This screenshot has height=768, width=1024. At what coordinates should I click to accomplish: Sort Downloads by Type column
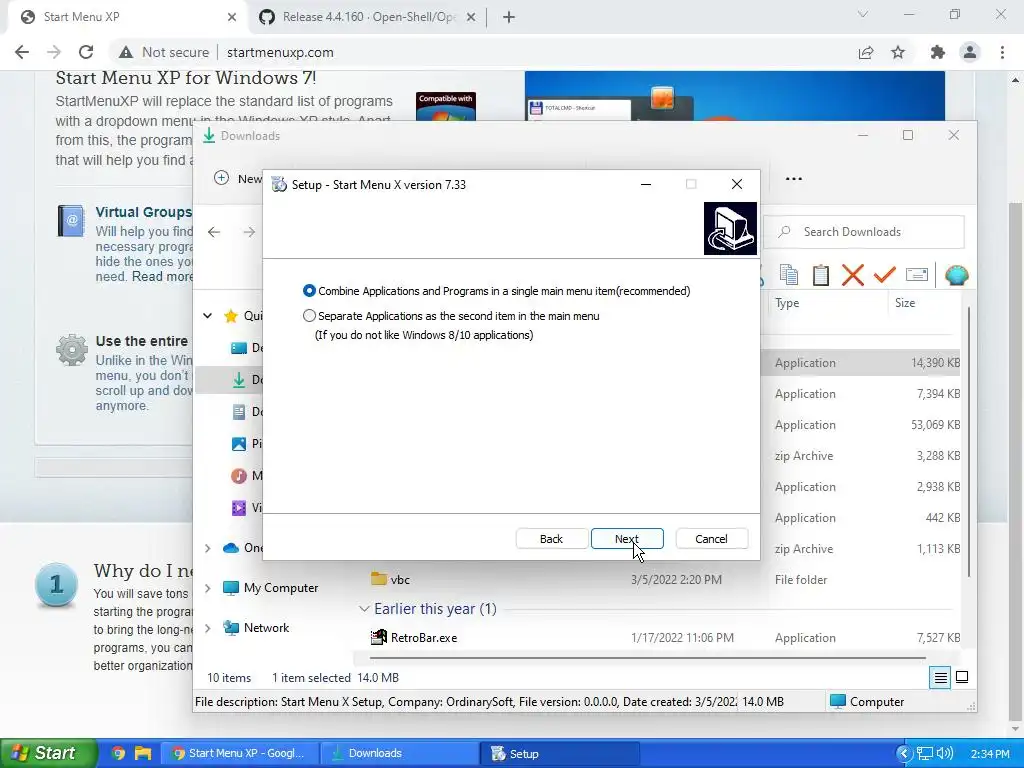(787, 303)
